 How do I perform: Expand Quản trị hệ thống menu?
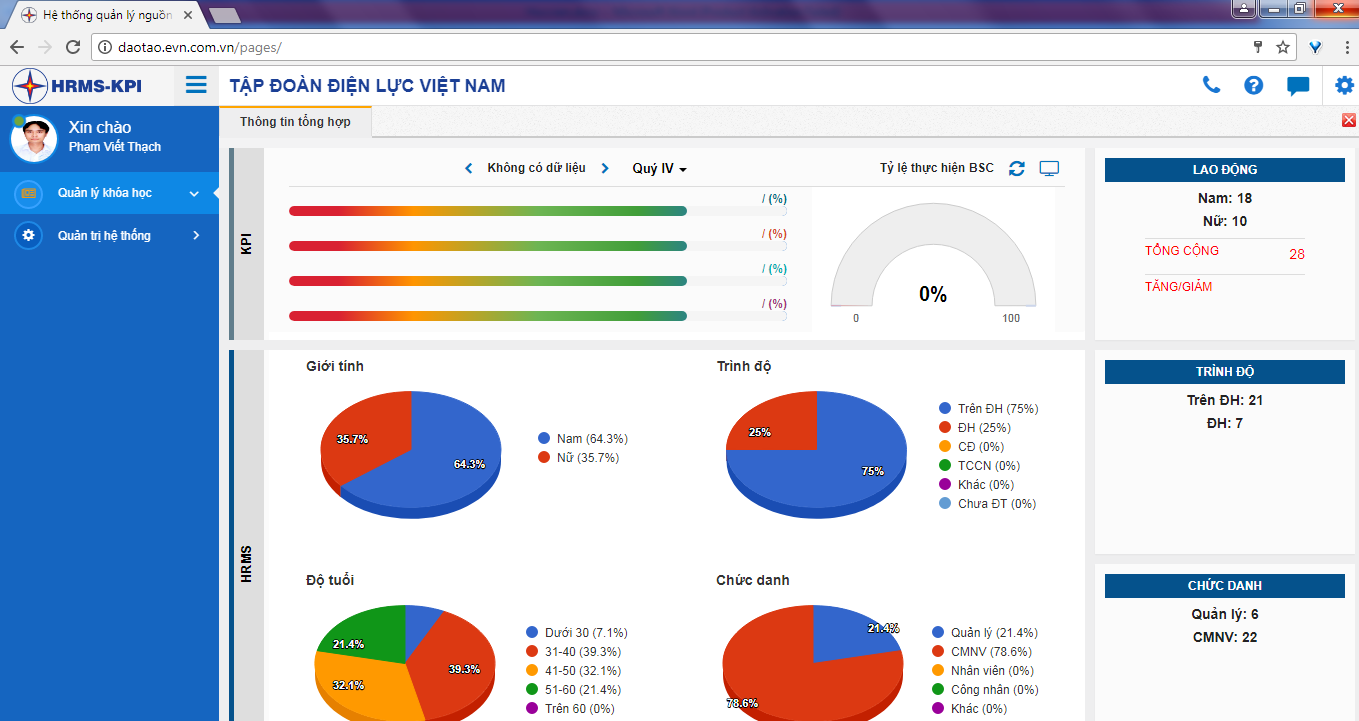tap(109, 235)
